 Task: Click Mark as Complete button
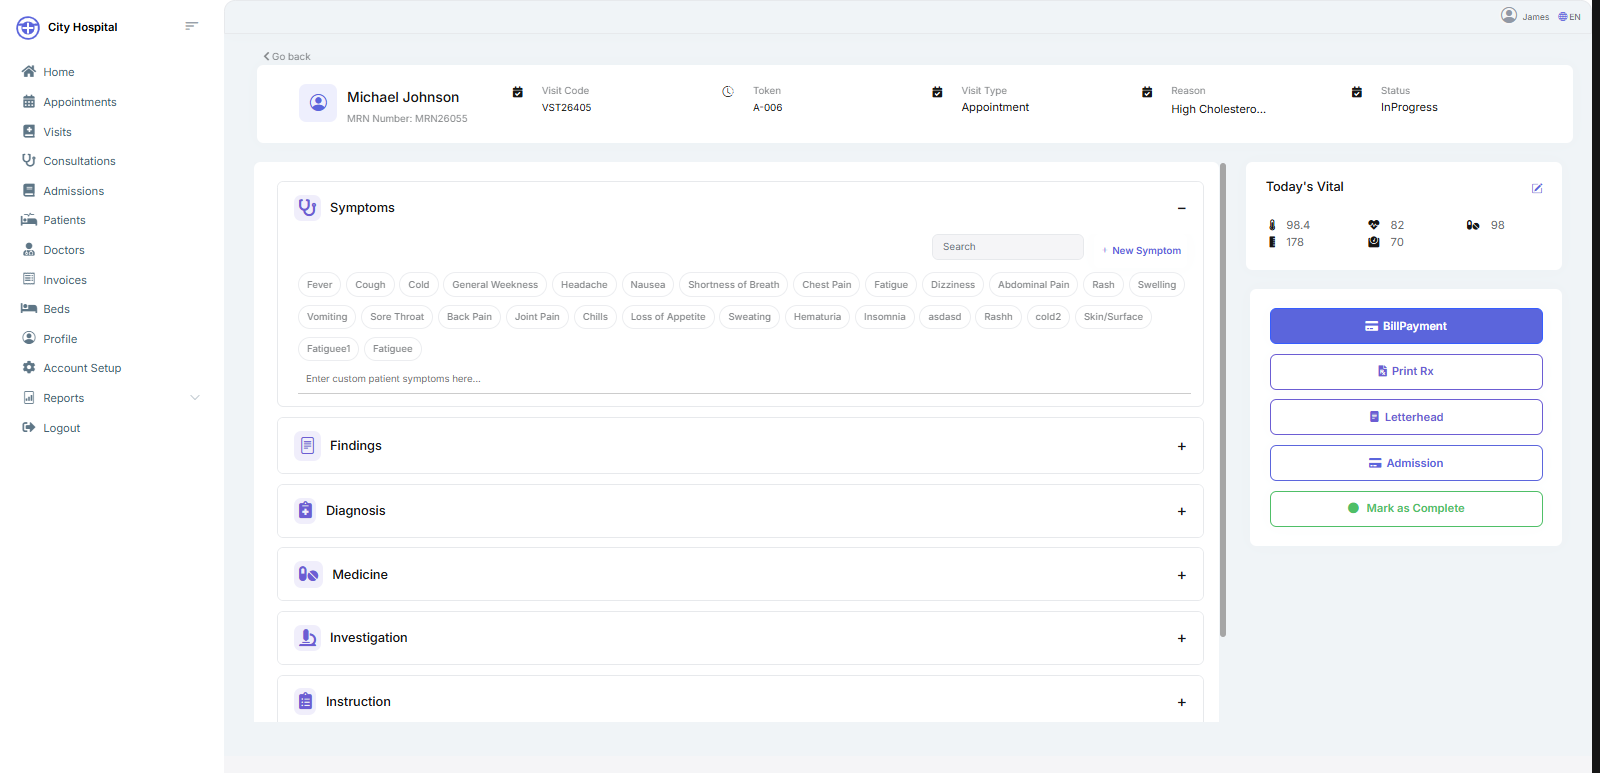(1406, 509)
